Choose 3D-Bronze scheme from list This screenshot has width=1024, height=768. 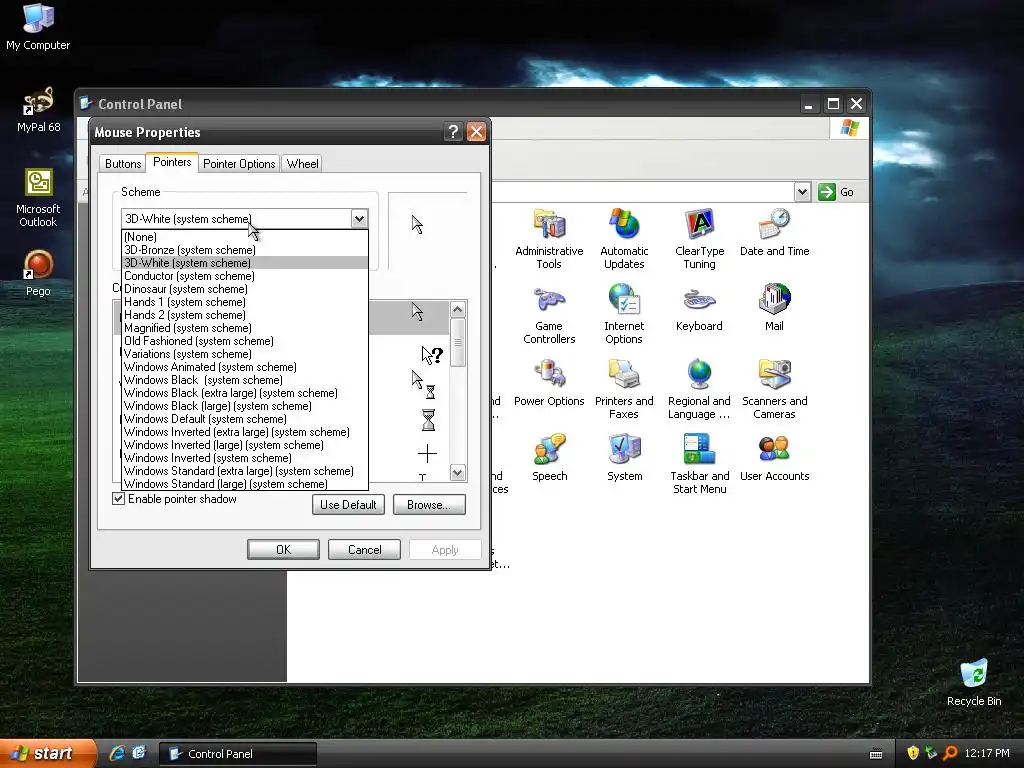tap(245, 250)
